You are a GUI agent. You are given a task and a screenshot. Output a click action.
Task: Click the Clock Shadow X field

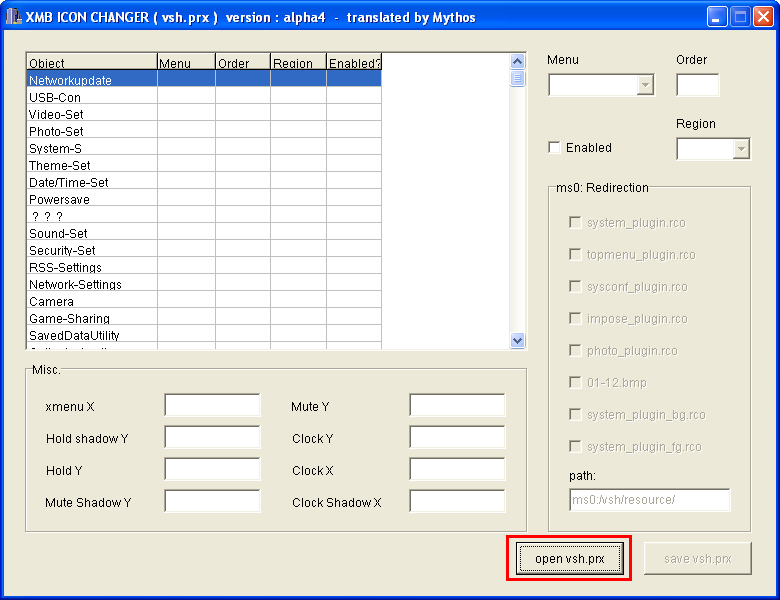tap(457, 501)
